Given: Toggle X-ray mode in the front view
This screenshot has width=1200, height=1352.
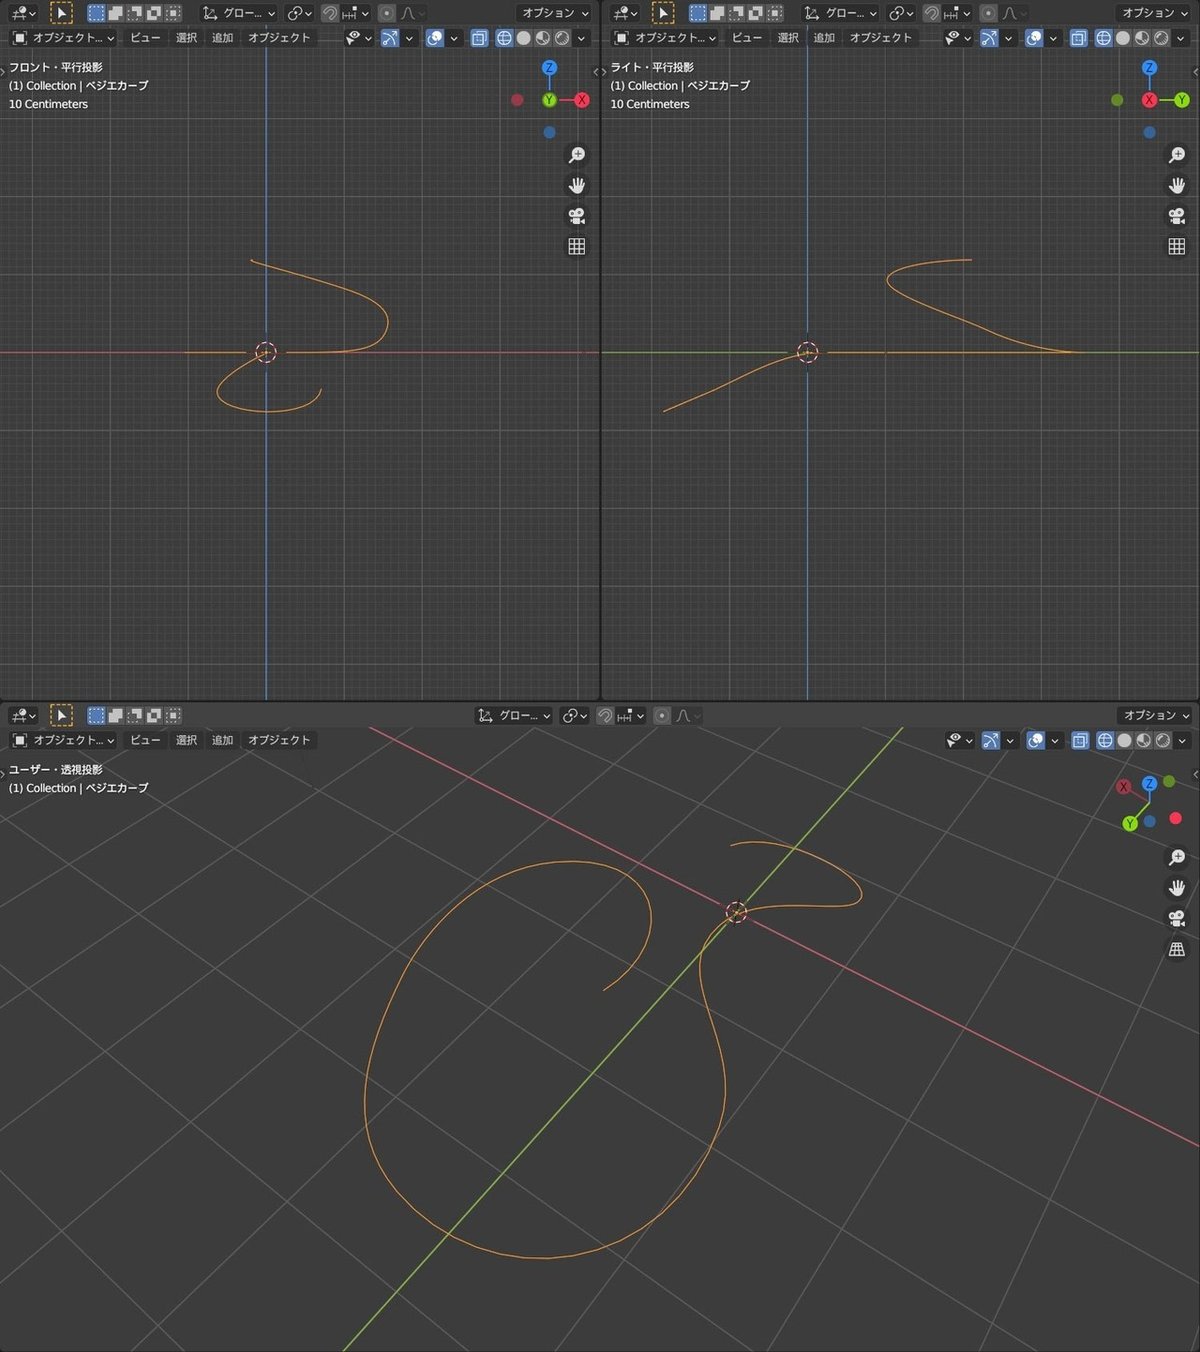Looking at the screenshot, I should (479, 38).
